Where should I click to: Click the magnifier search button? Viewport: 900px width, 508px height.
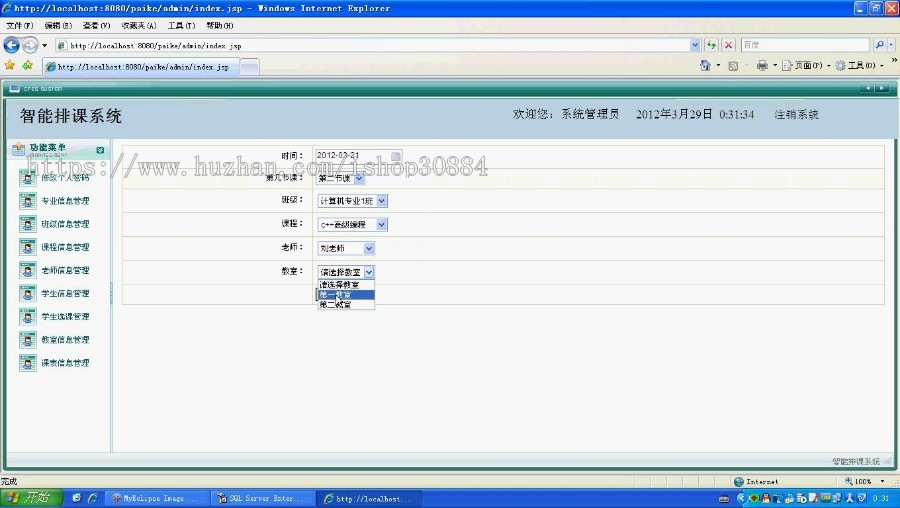click(x=879, y=45)
